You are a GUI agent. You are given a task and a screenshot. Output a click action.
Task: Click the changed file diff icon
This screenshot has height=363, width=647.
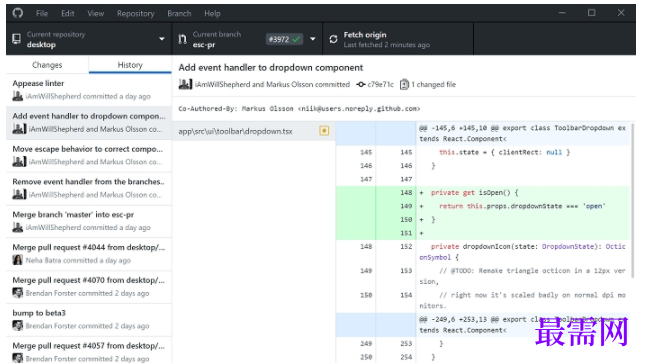point(404,85)
